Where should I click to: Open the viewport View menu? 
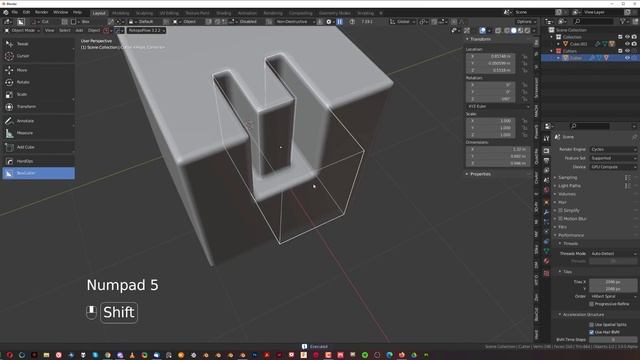click(x=49, y=30)
